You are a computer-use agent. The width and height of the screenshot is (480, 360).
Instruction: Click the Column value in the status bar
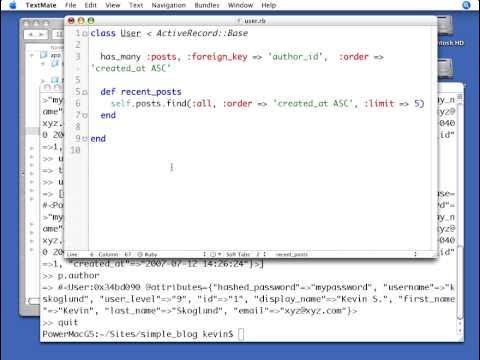coord(128,254)
